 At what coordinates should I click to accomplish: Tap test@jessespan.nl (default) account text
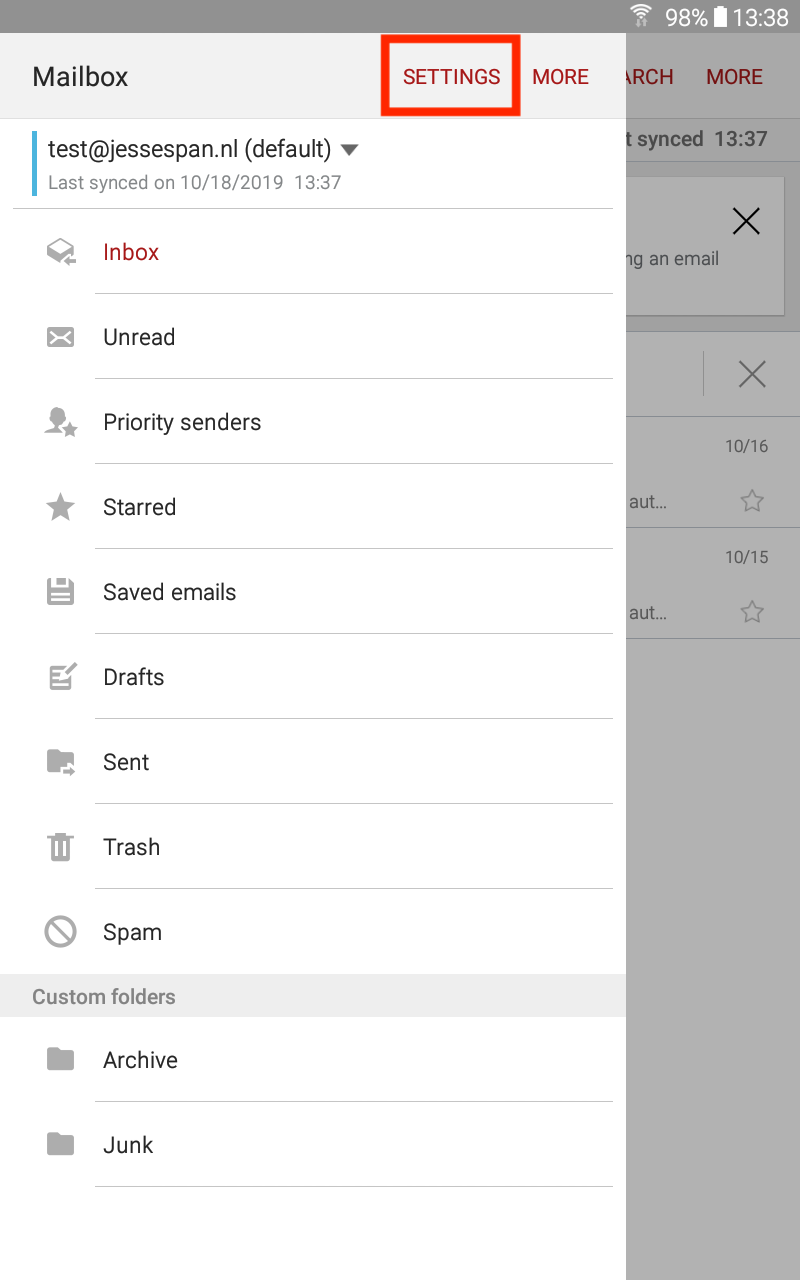189,149
